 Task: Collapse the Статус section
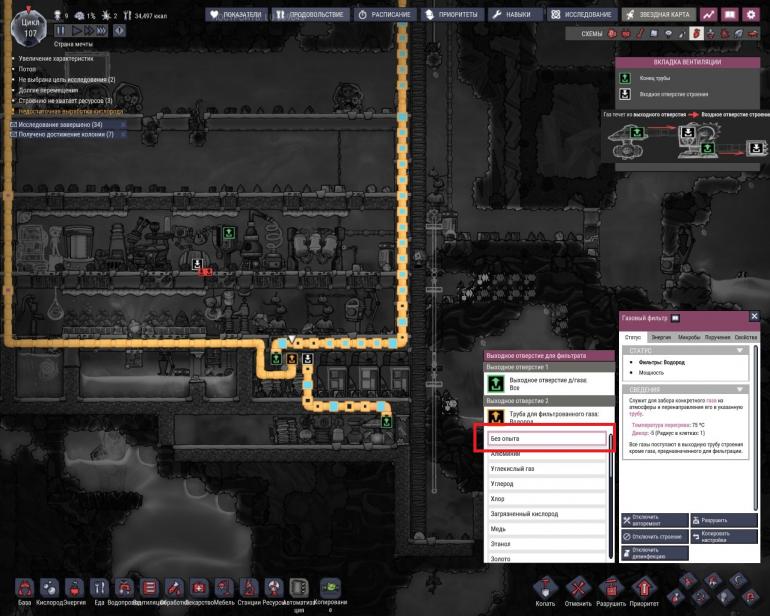click(x=739, y=350)
